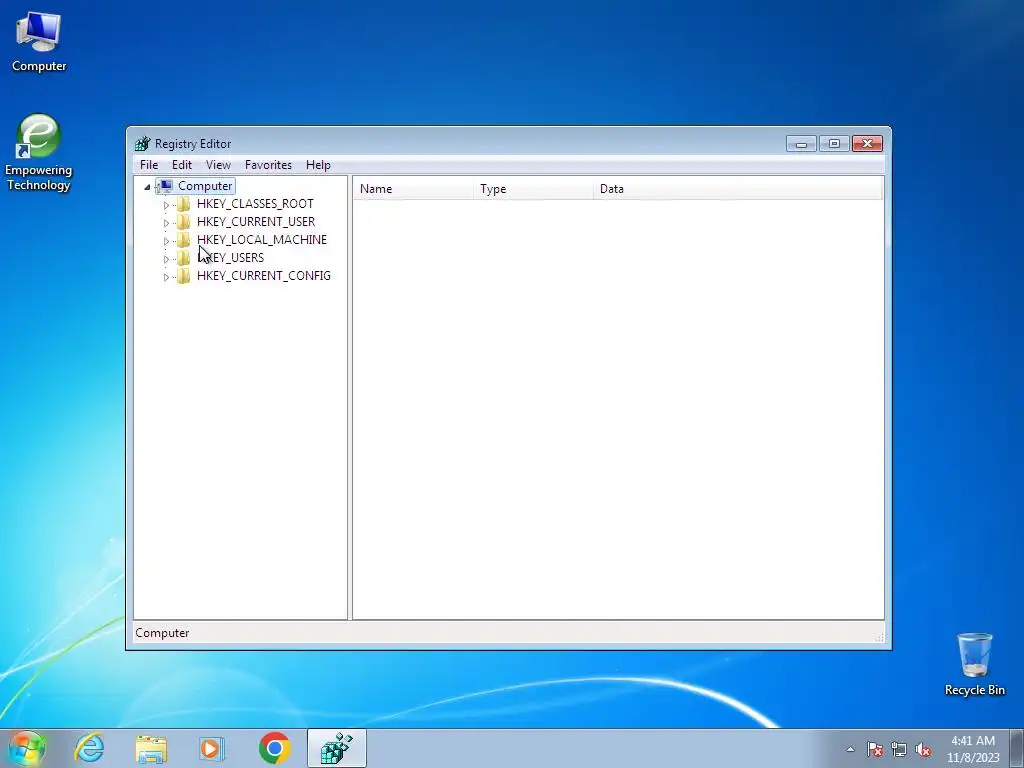
Task: Select the Recycle Bin desktop icon
Action: point(974,664)
